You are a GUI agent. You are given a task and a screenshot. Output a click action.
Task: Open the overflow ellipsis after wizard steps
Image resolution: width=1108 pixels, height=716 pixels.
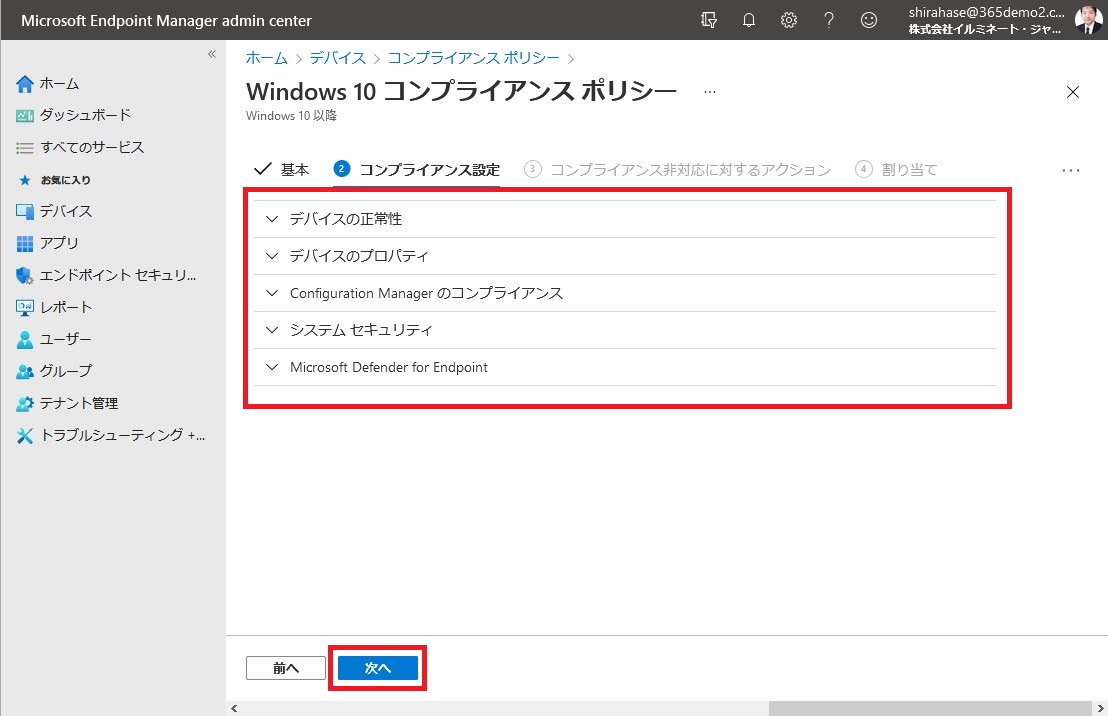[1071, 170]
